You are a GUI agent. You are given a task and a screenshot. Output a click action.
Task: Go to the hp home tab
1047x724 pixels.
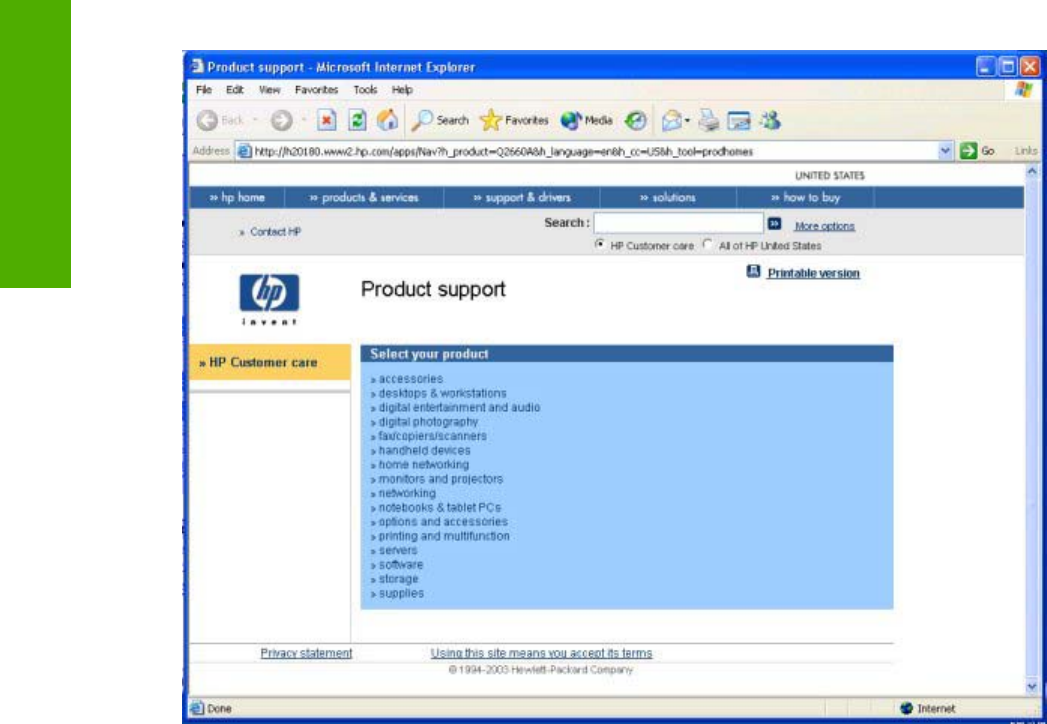[x=237, y=198]
